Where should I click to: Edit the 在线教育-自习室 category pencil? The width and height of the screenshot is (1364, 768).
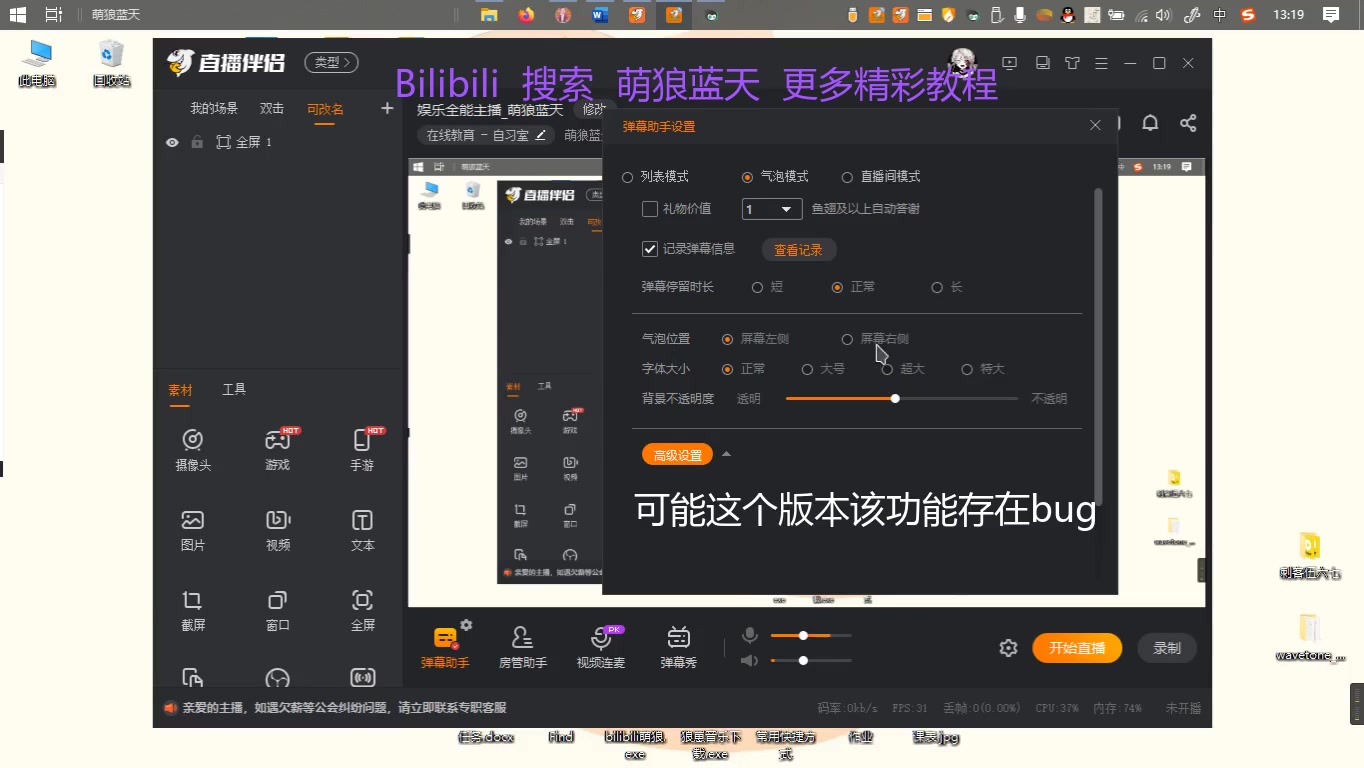click(x=541, y=135)
